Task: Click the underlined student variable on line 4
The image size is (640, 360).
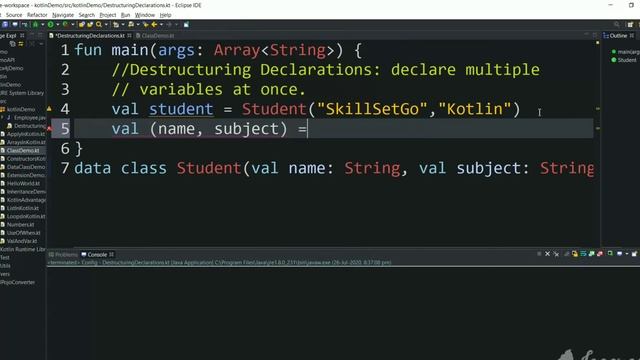Action: (x=181, y=109)
